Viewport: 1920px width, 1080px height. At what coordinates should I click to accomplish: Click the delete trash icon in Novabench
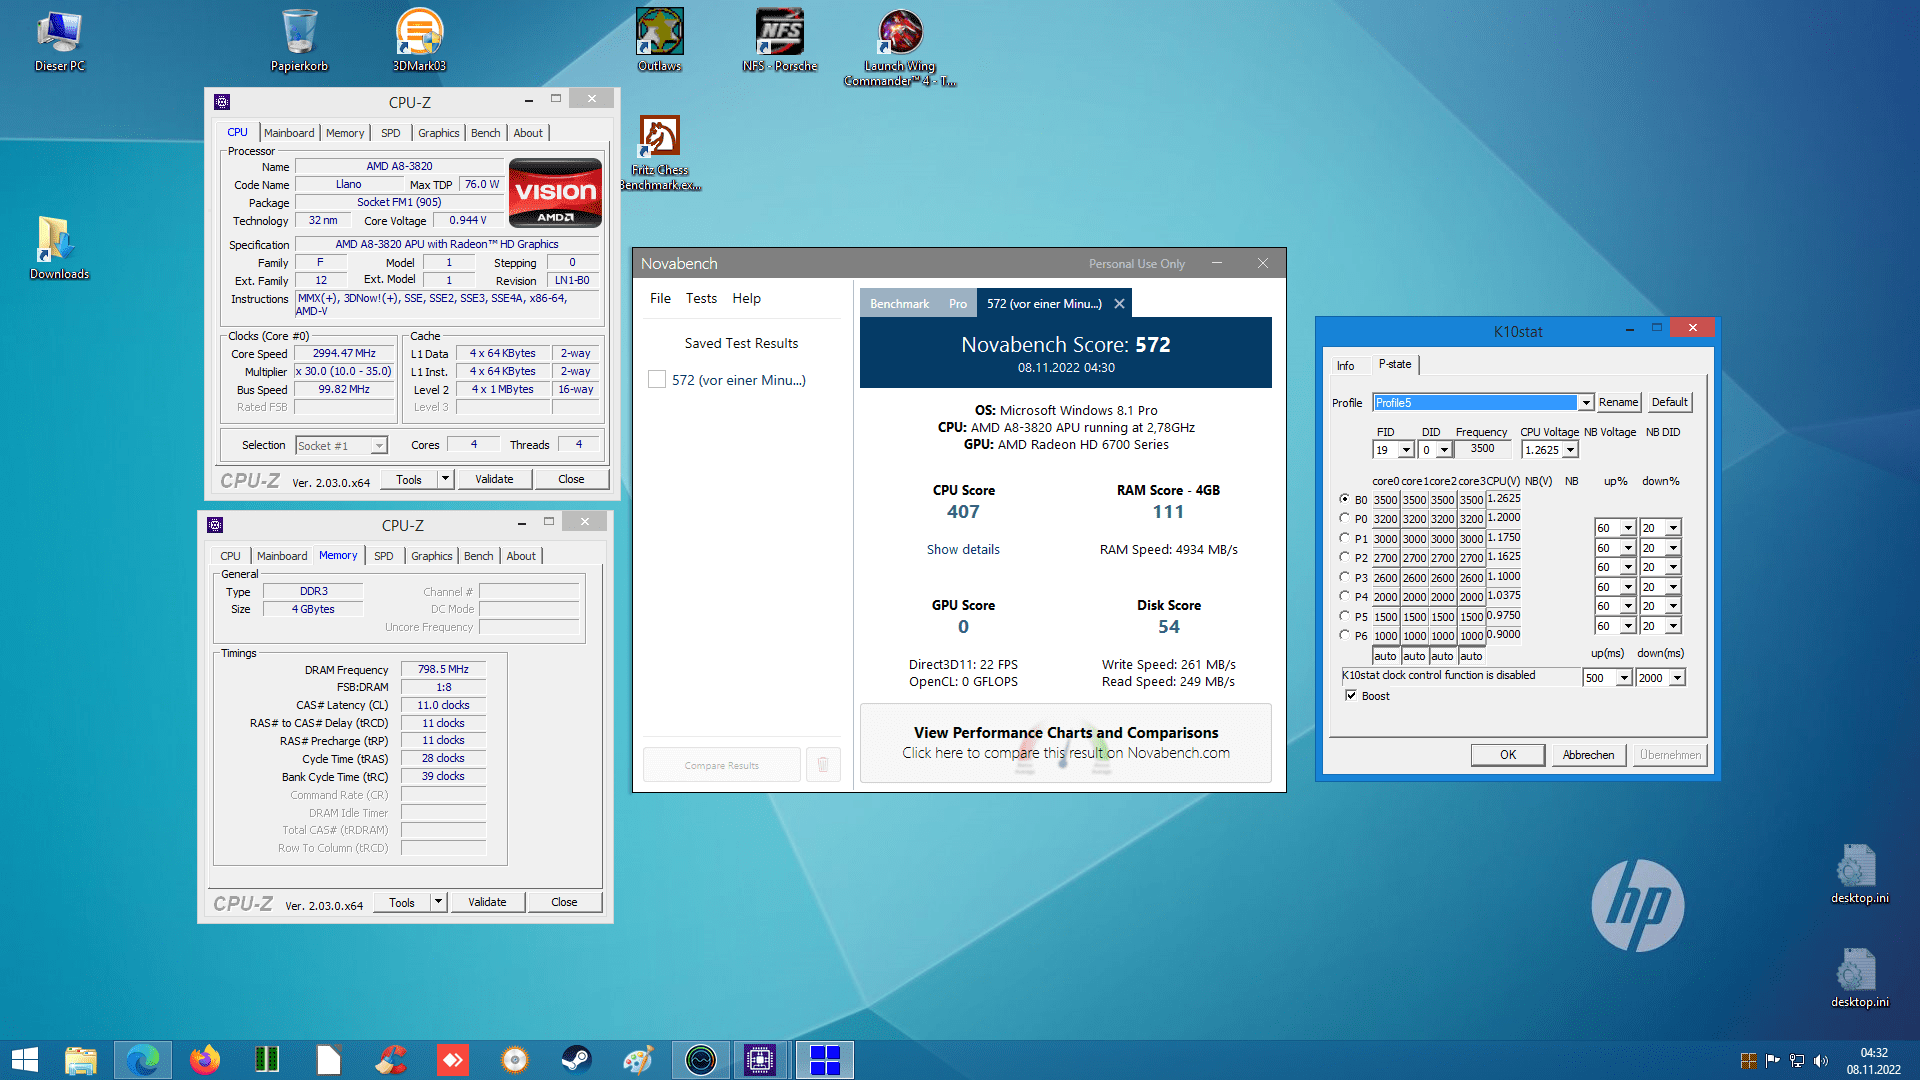pyautogui.click(x=823, y=765)
